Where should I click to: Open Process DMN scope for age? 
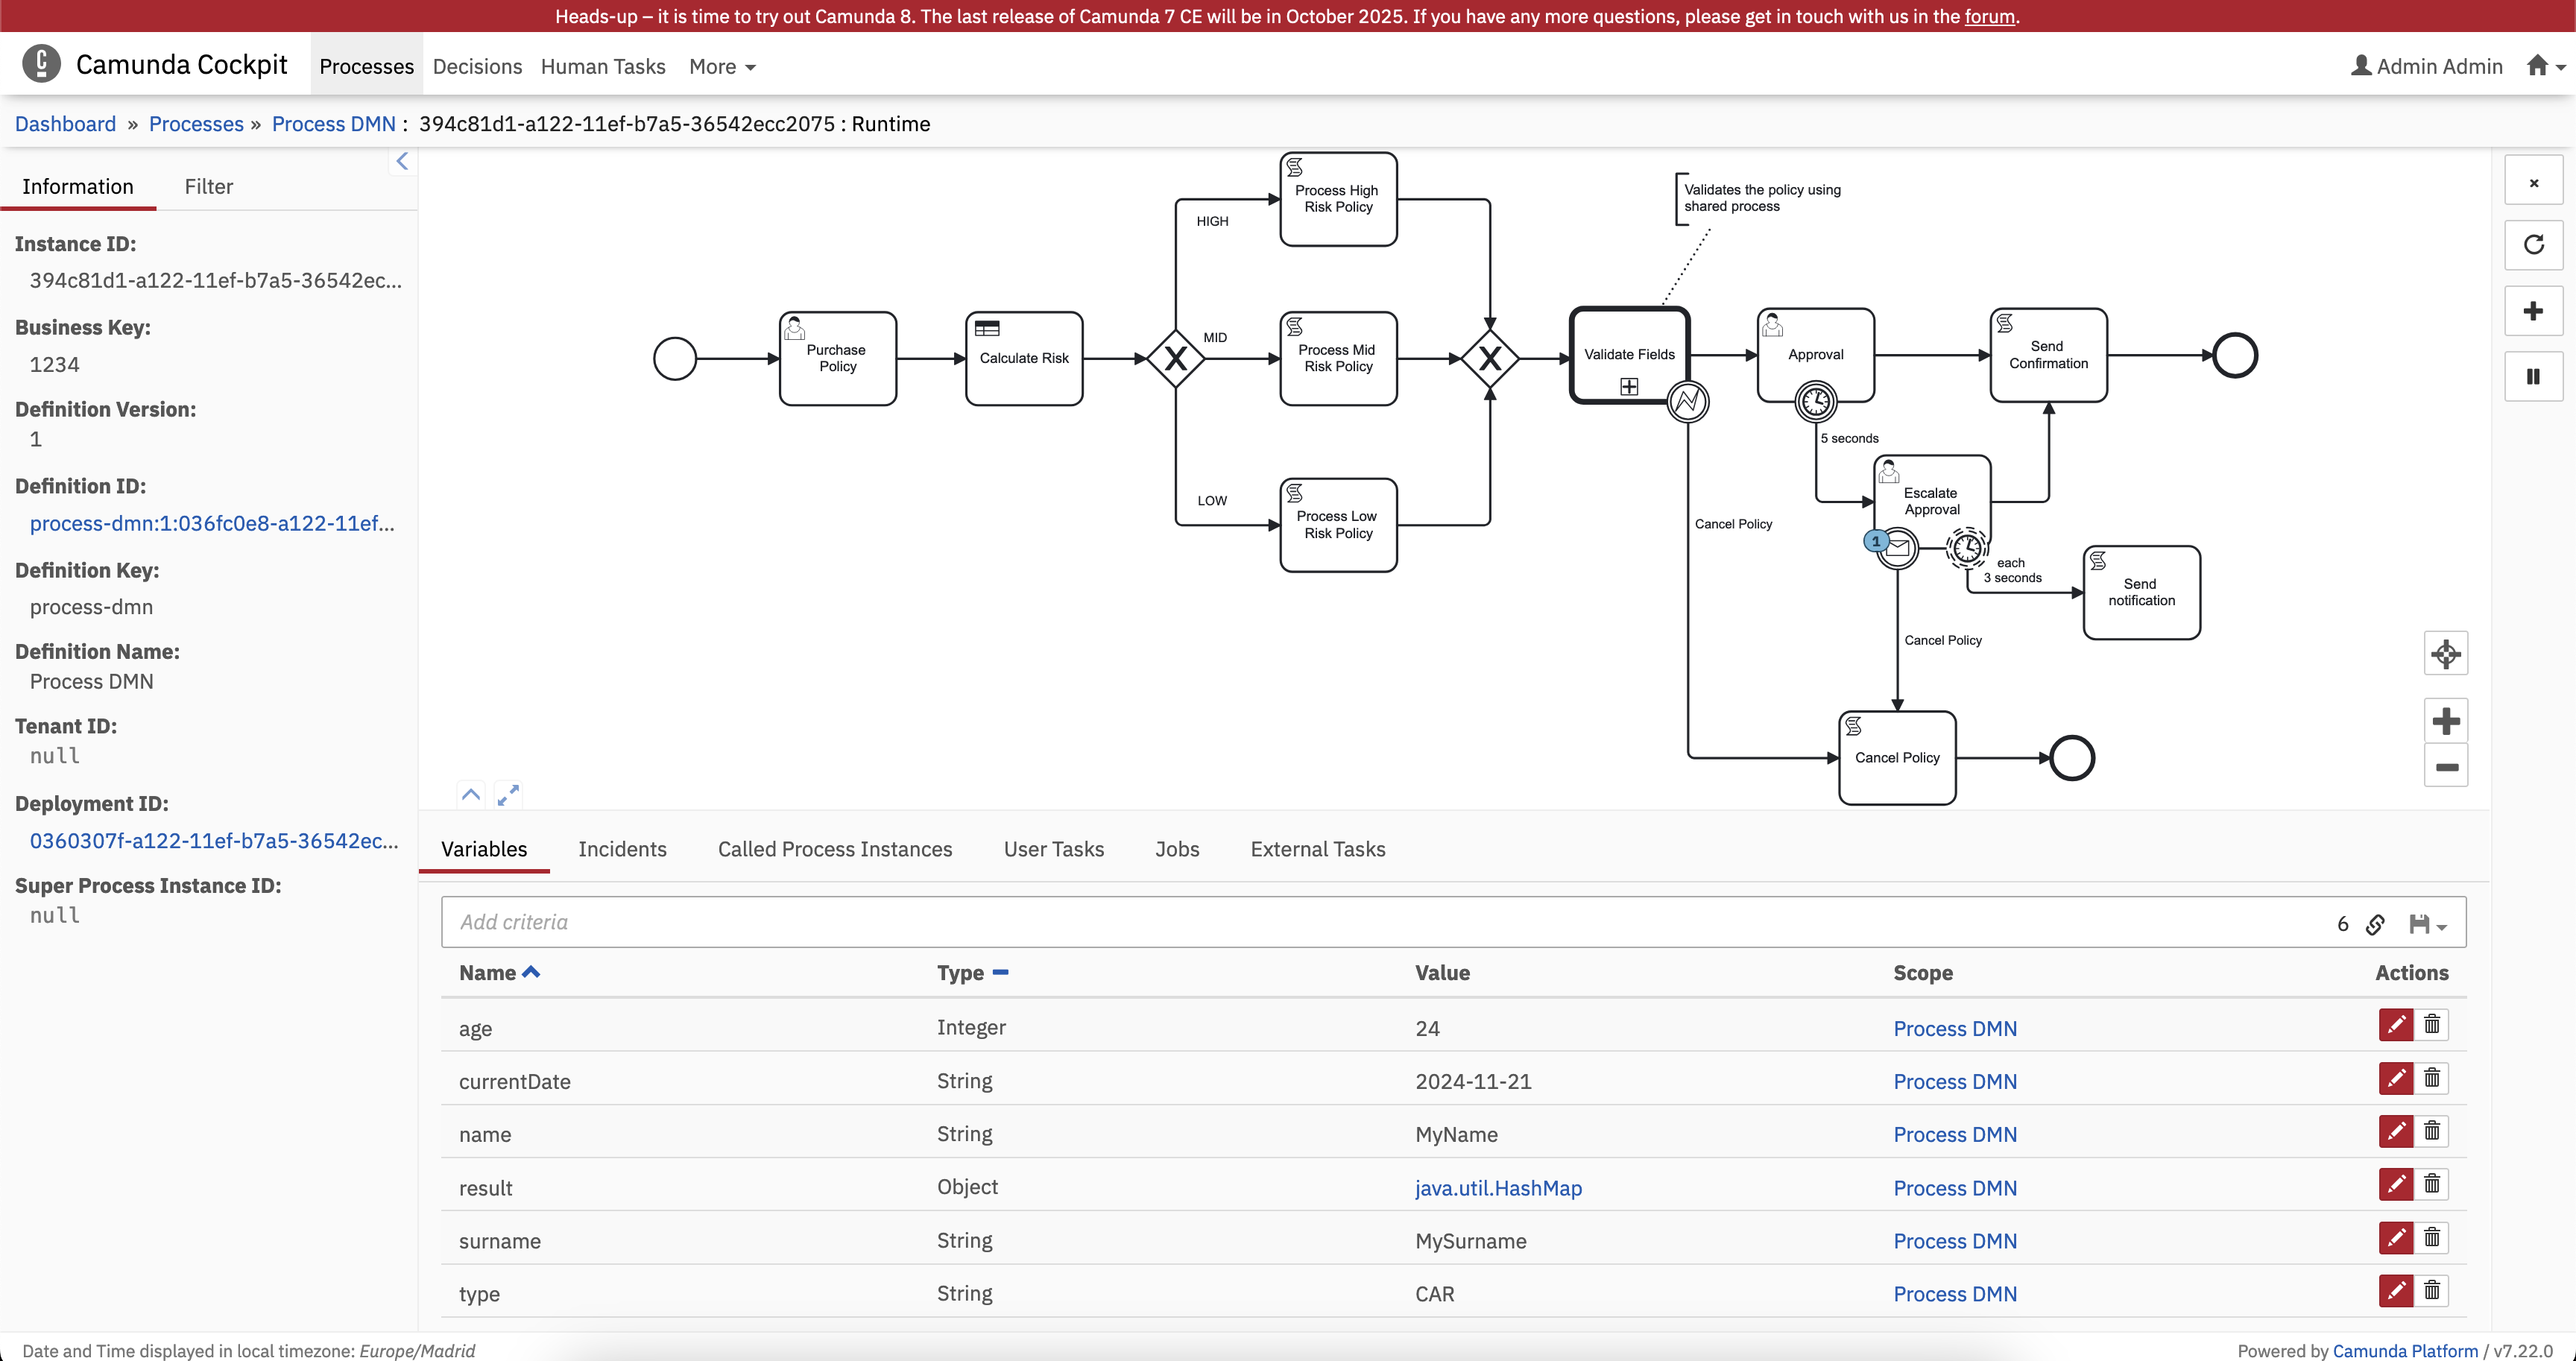tap(1954, 1029)
